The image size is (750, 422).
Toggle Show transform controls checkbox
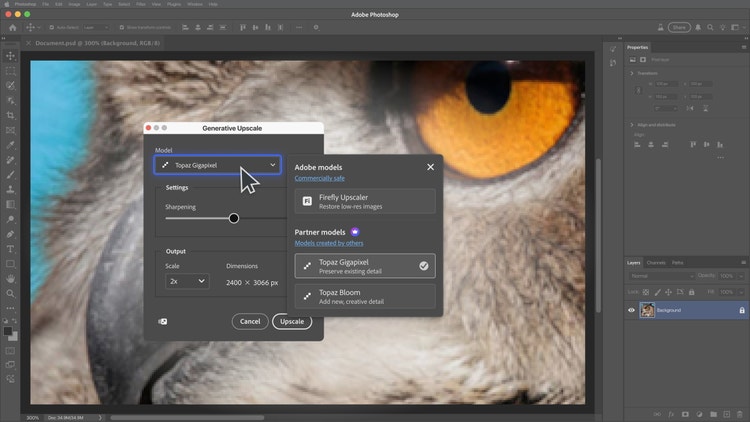point(121,28)
